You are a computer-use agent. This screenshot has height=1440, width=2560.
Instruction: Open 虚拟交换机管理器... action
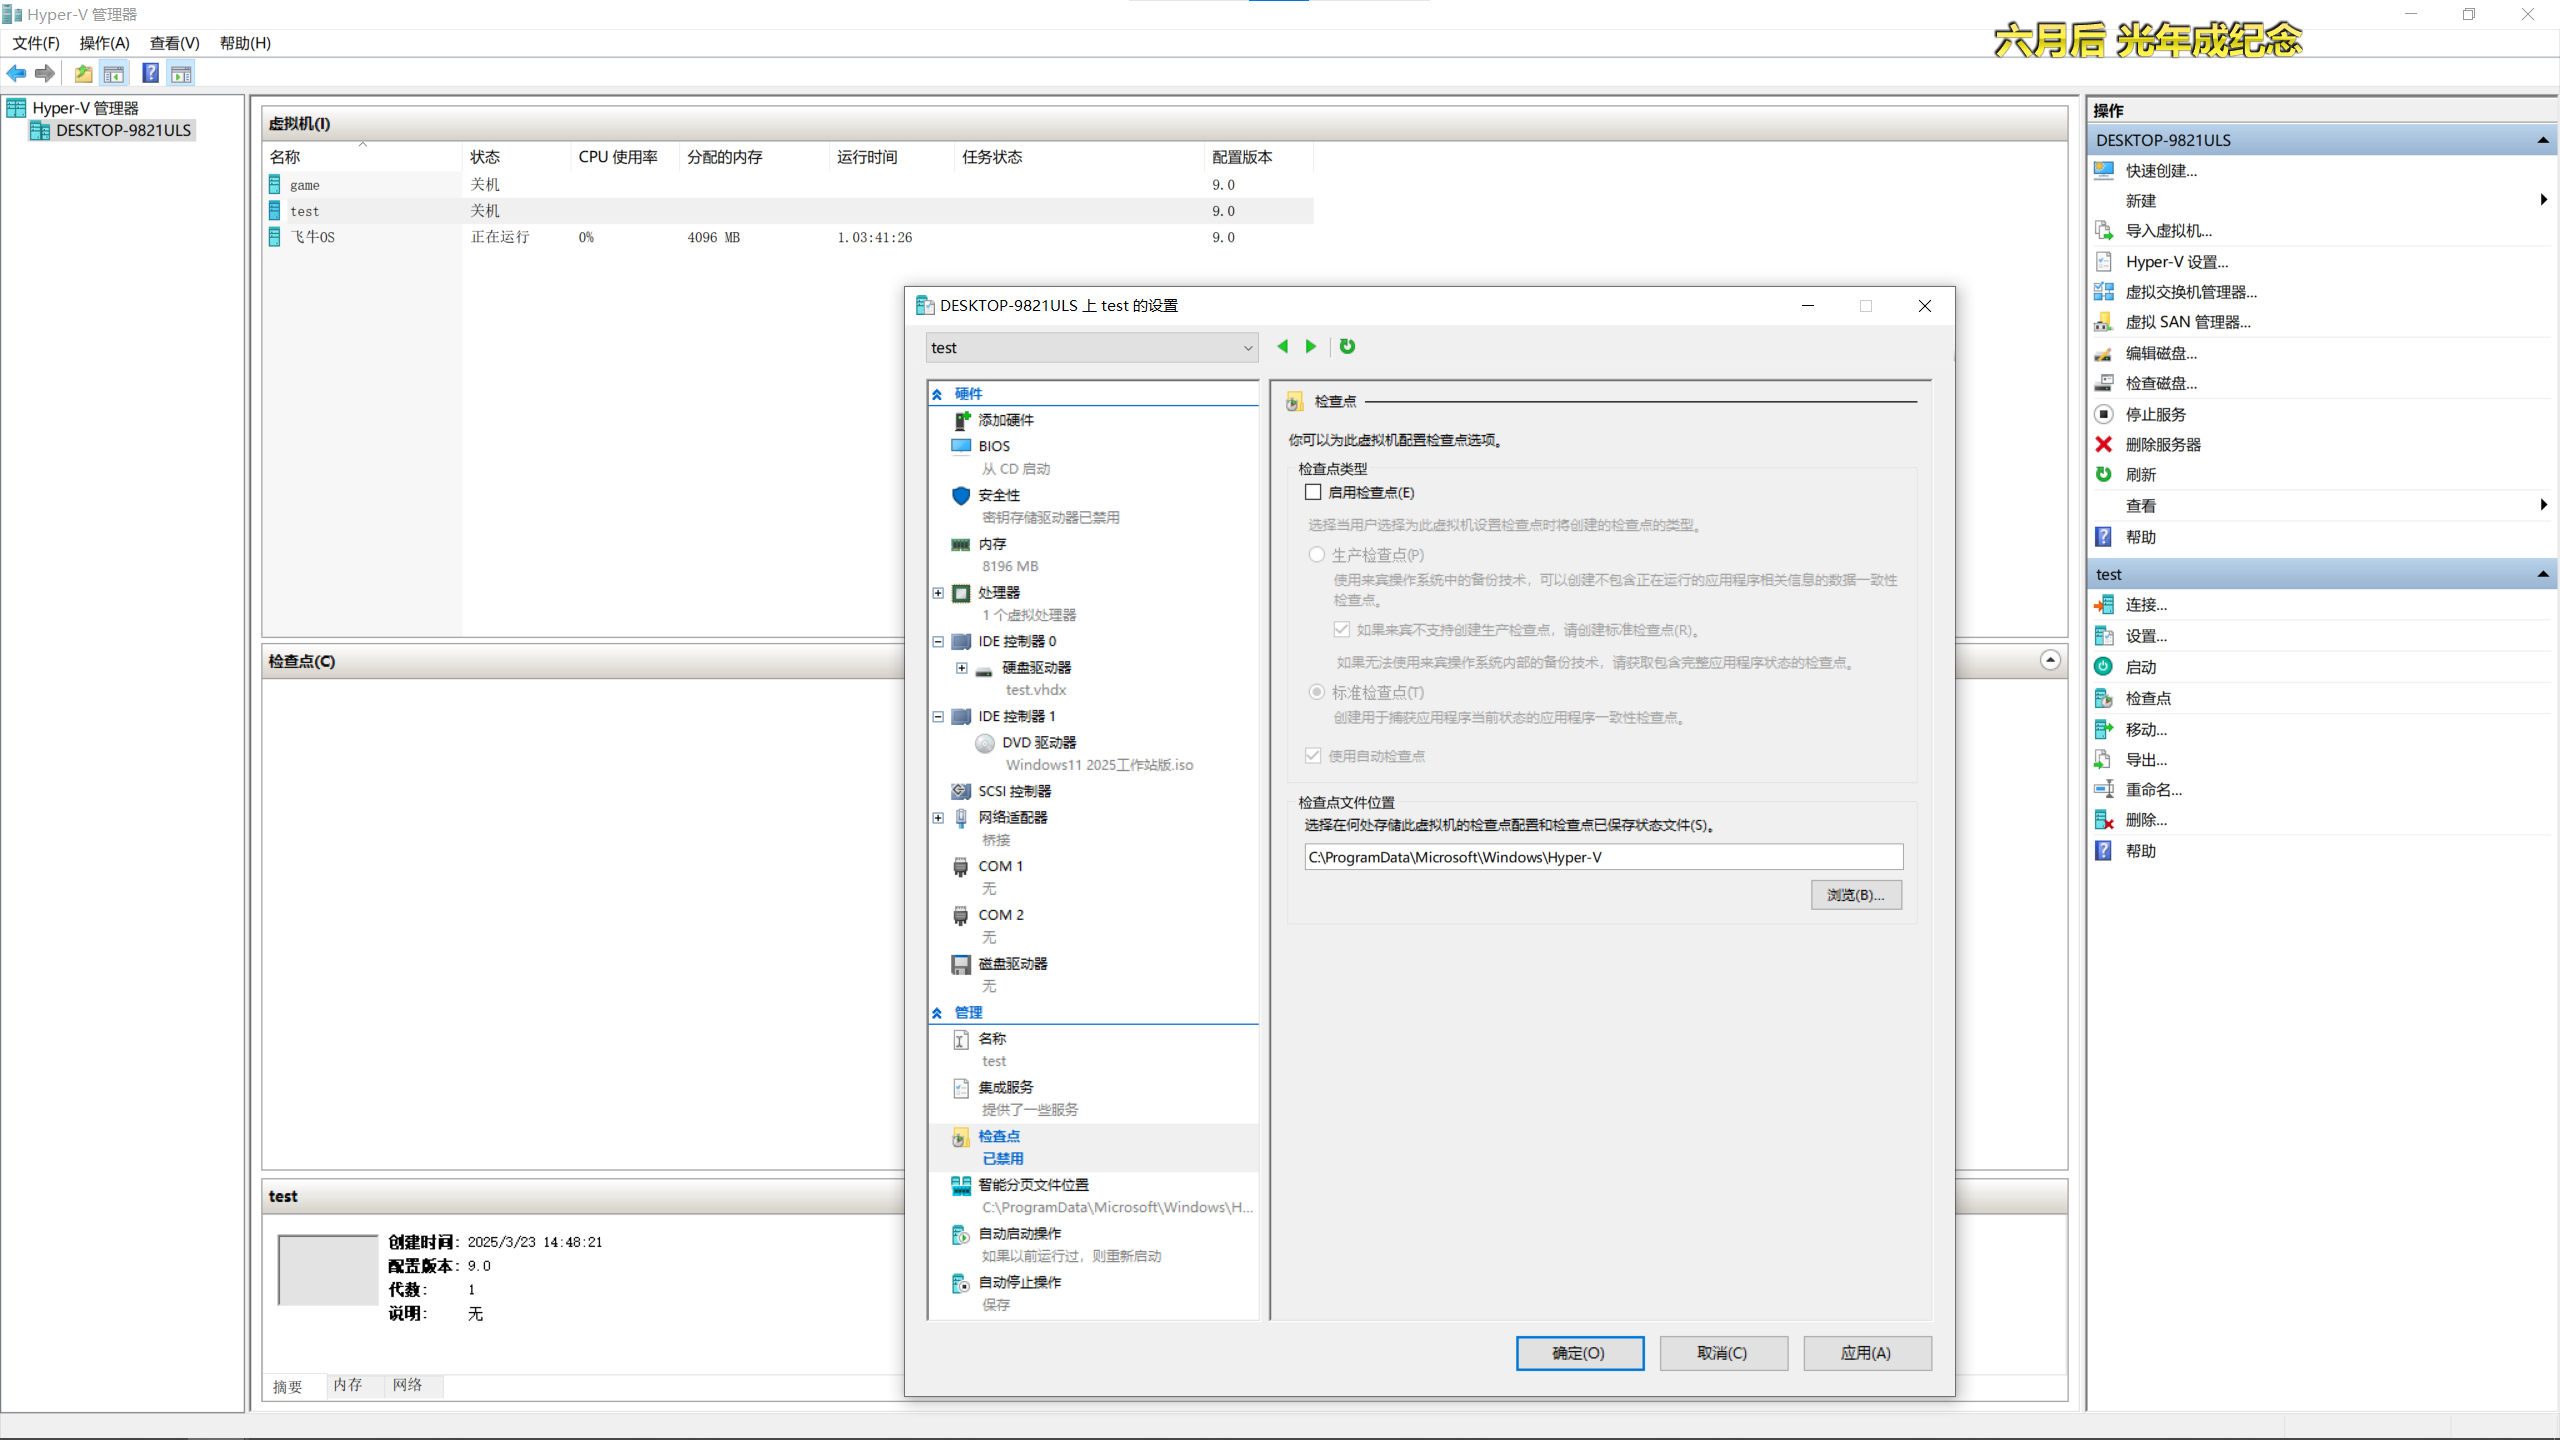pos(2191,292)
